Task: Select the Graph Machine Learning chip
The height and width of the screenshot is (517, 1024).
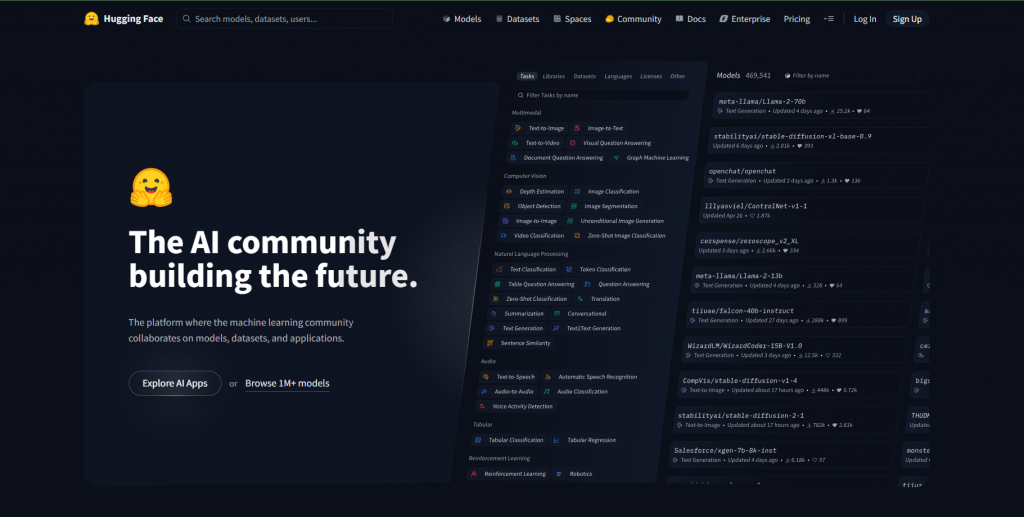Action: click(651, 158)
